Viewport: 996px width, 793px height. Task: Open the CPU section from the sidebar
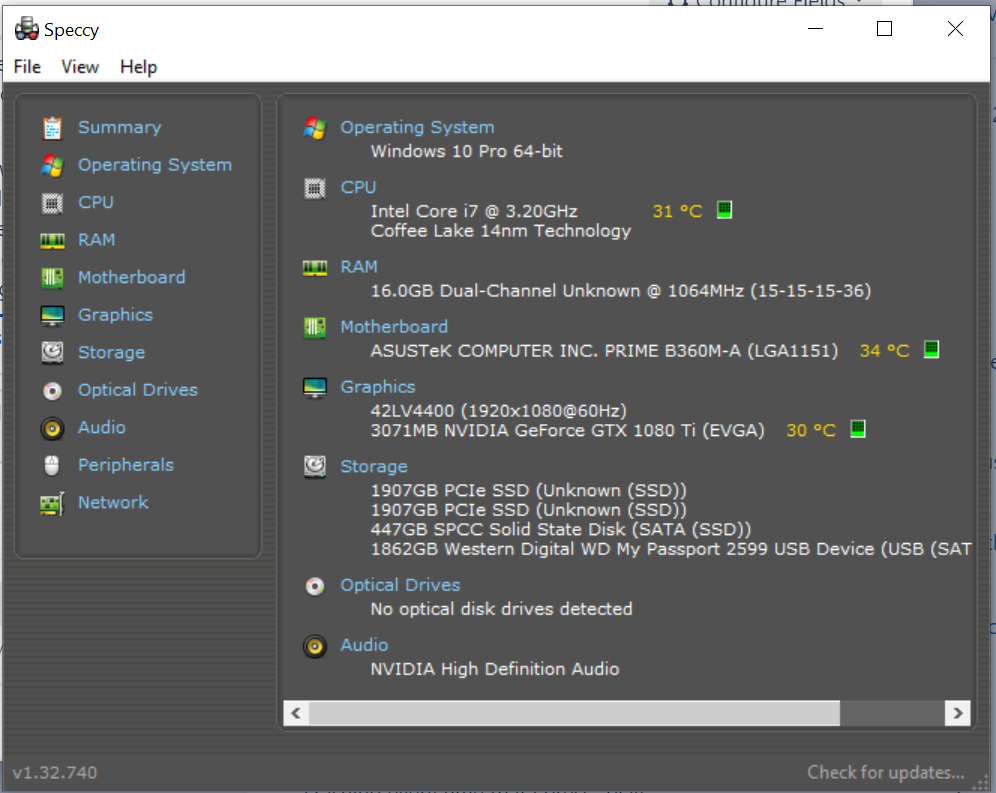pos(96,203)
